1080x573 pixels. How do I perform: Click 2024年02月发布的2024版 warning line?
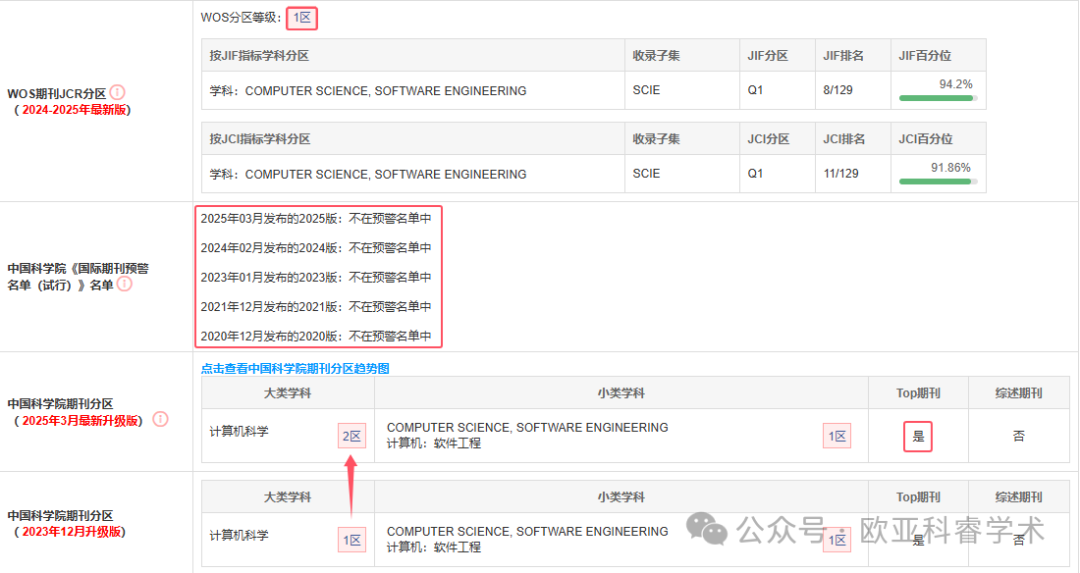316,248
